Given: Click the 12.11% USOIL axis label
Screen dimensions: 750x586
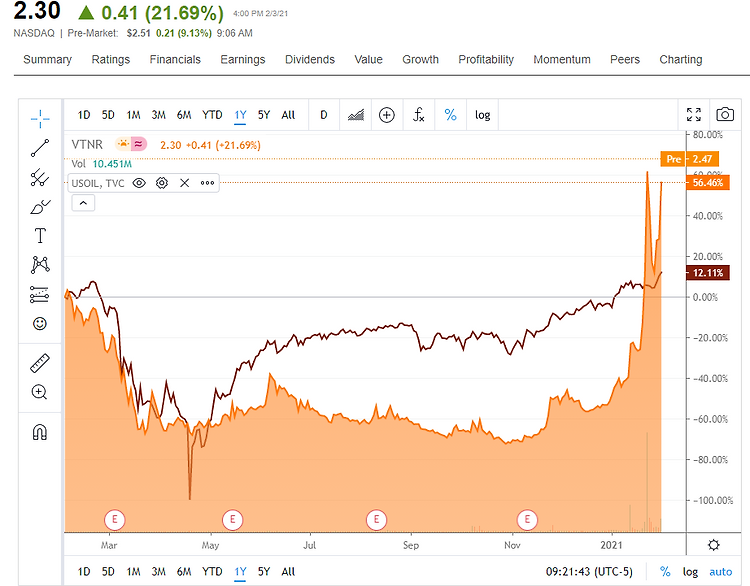Looking at the screenshot, I should click(x=708, y=273).
